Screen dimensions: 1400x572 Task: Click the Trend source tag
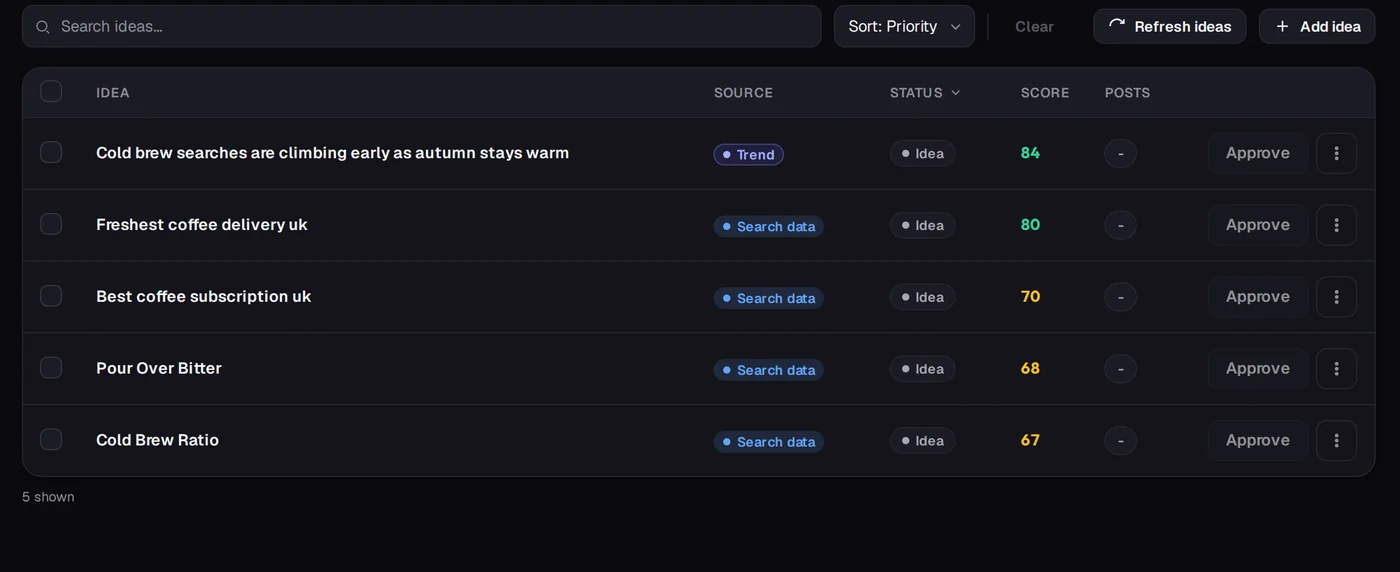click(748, 155)
